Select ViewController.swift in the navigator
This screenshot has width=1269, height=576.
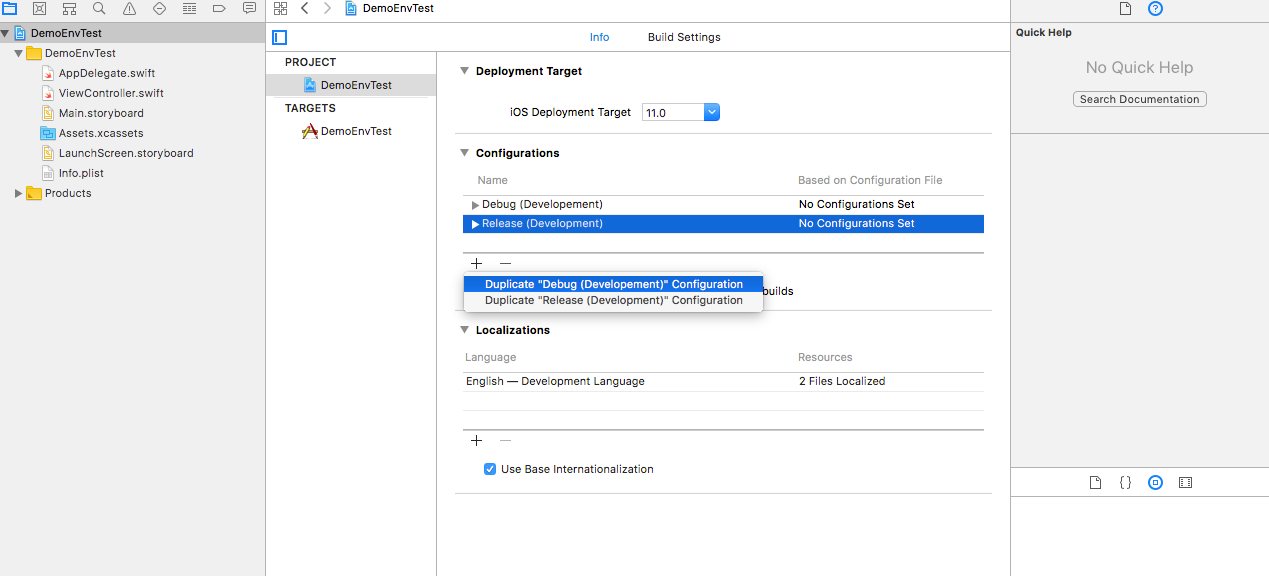[111, 93]
